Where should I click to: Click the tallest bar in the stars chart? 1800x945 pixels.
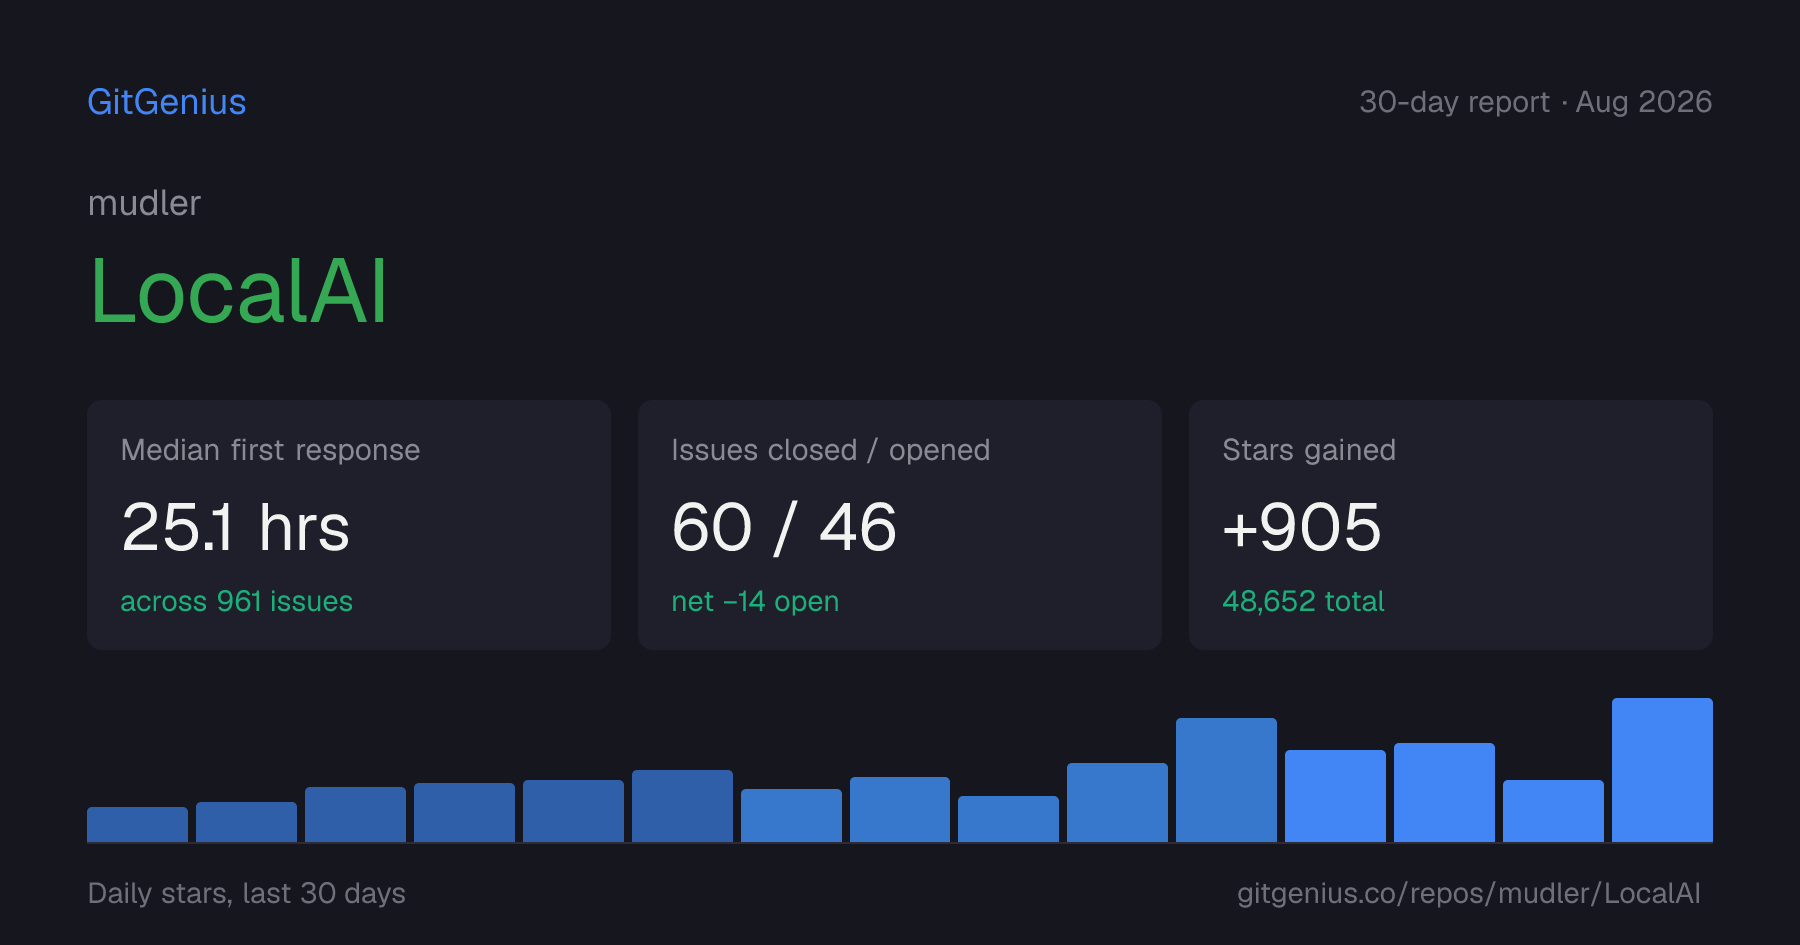tap(1662, 770)
